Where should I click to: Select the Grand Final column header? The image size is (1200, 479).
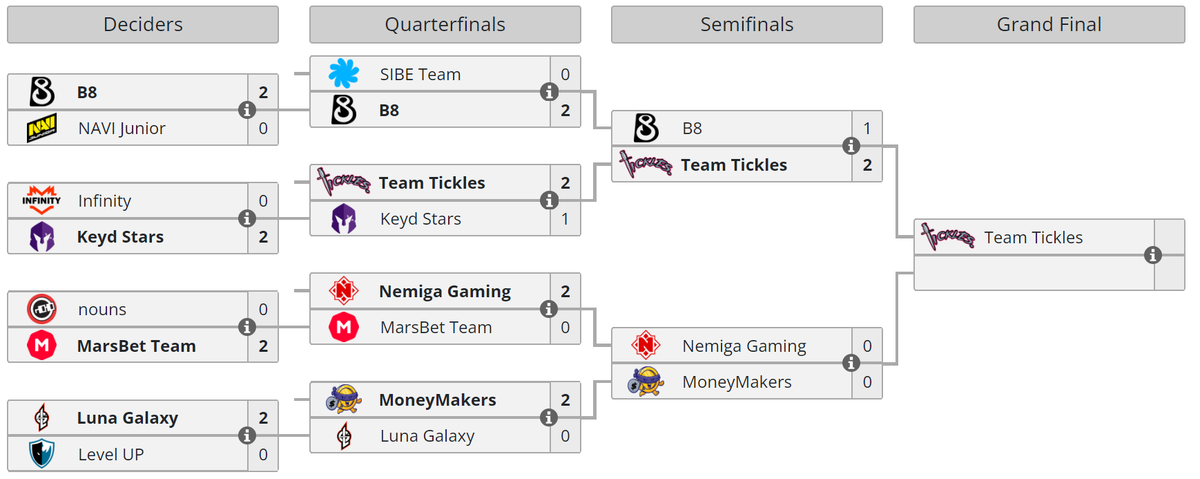pos(1049,25)
